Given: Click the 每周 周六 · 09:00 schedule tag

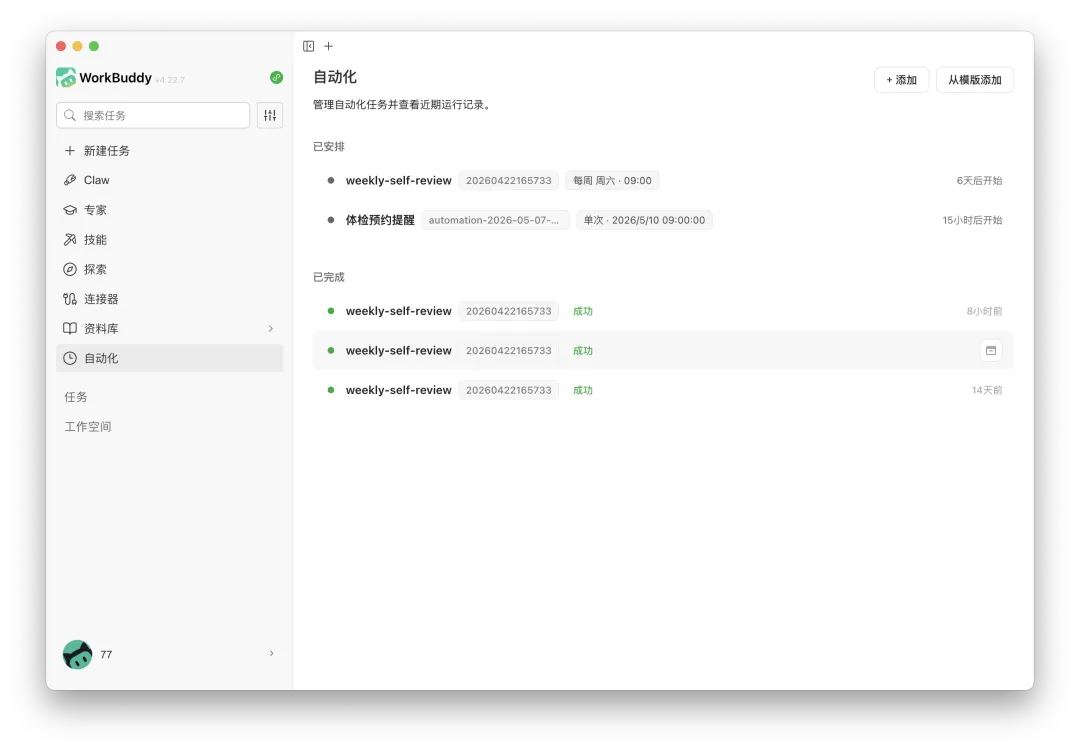Looking at the screenshot, I should (612, 181).
